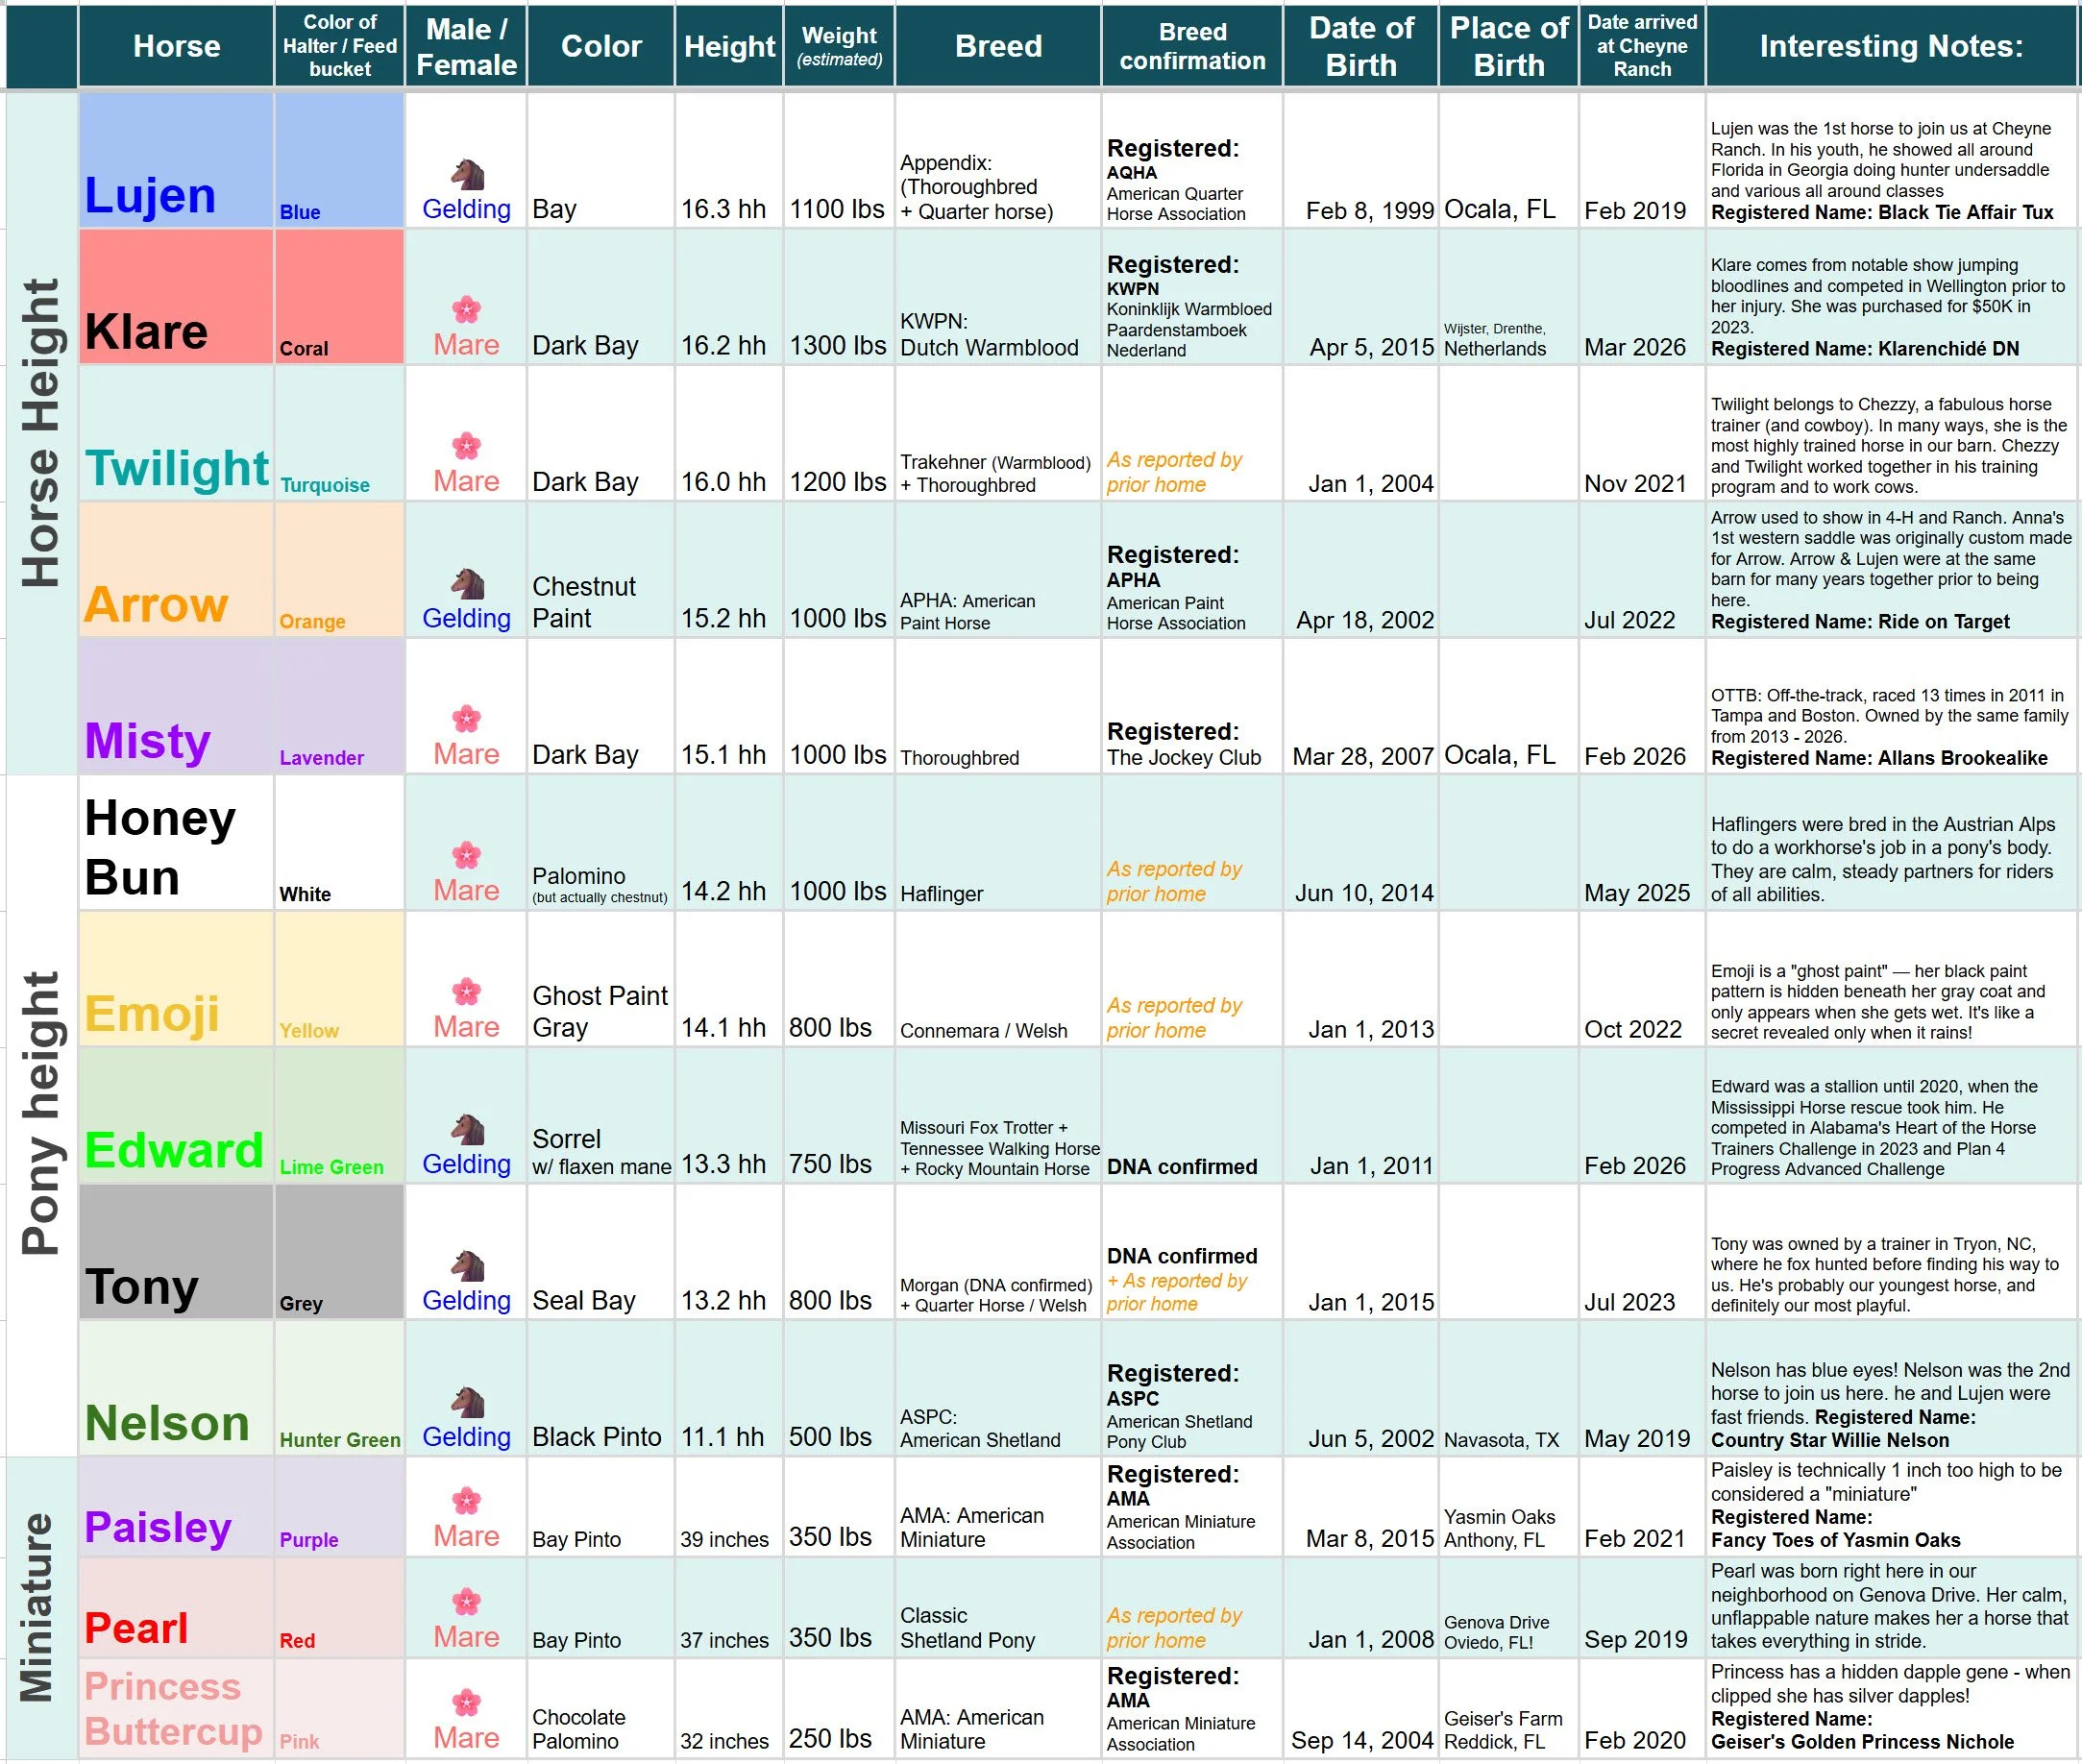
Task: Click Edward's gelding horse icon
Action: click(467, 1130)
